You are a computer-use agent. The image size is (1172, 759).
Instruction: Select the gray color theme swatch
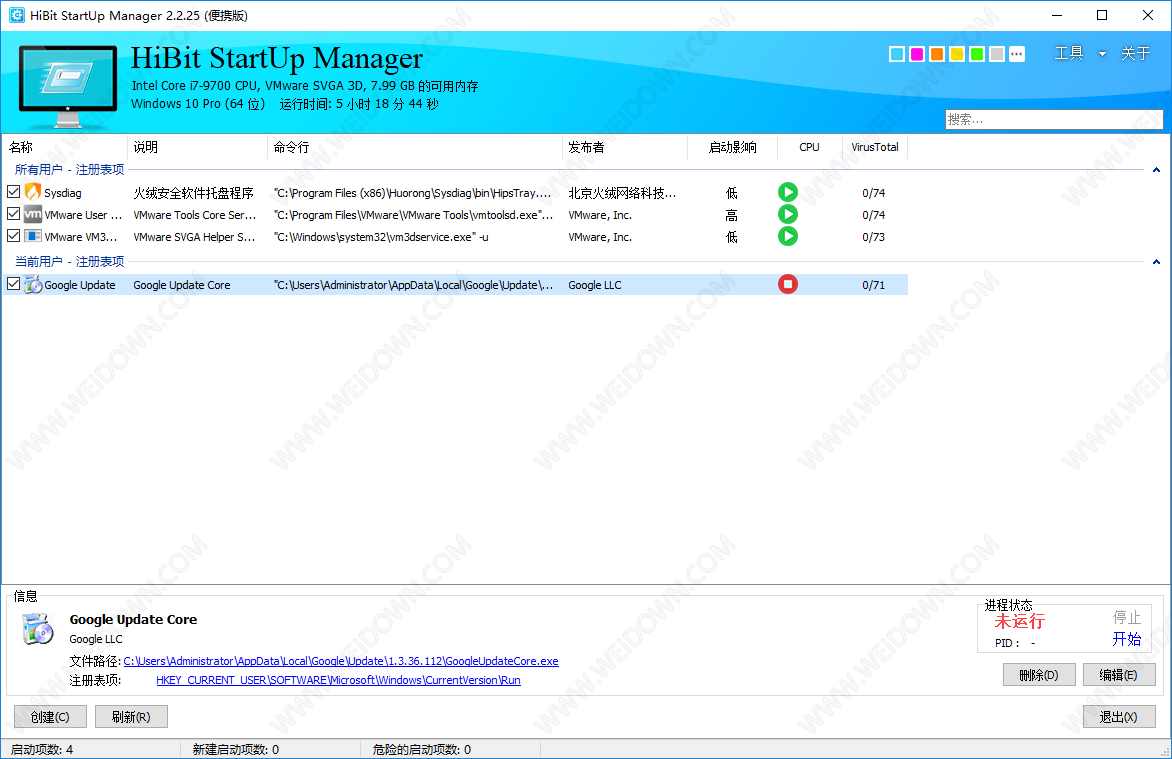pos(997,54)
